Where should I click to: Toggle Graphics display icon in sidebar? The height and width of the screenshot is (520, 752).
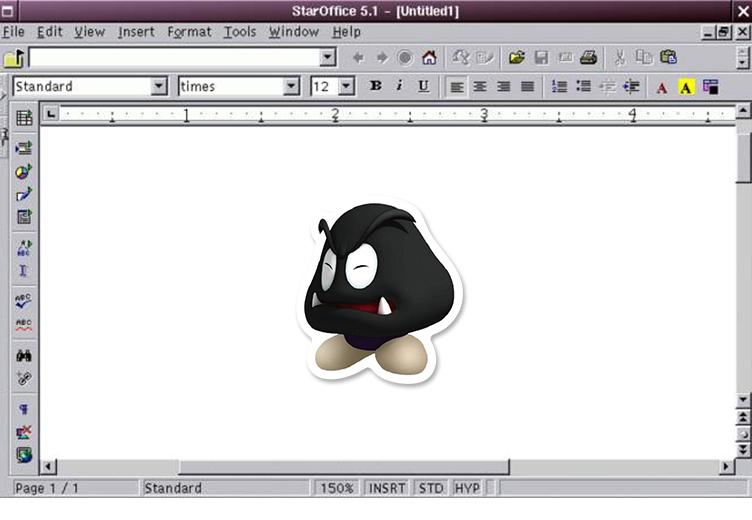click(24, 432)
